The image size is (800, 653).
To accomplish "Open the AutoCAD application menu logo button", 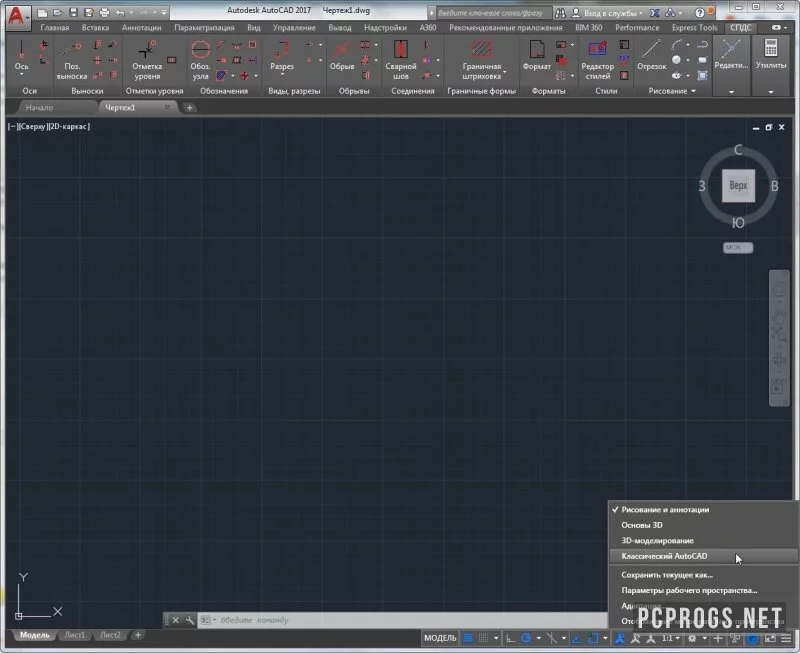I will [17, 16].
